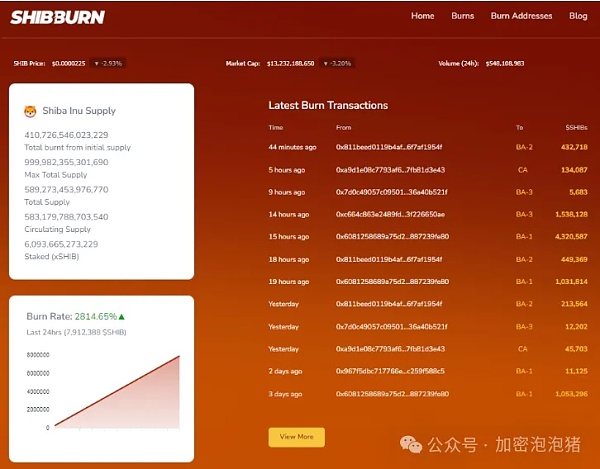Open address in the 44 minutes ago row
Viewport: 600px width, 469px height.
tap(389, 147)
